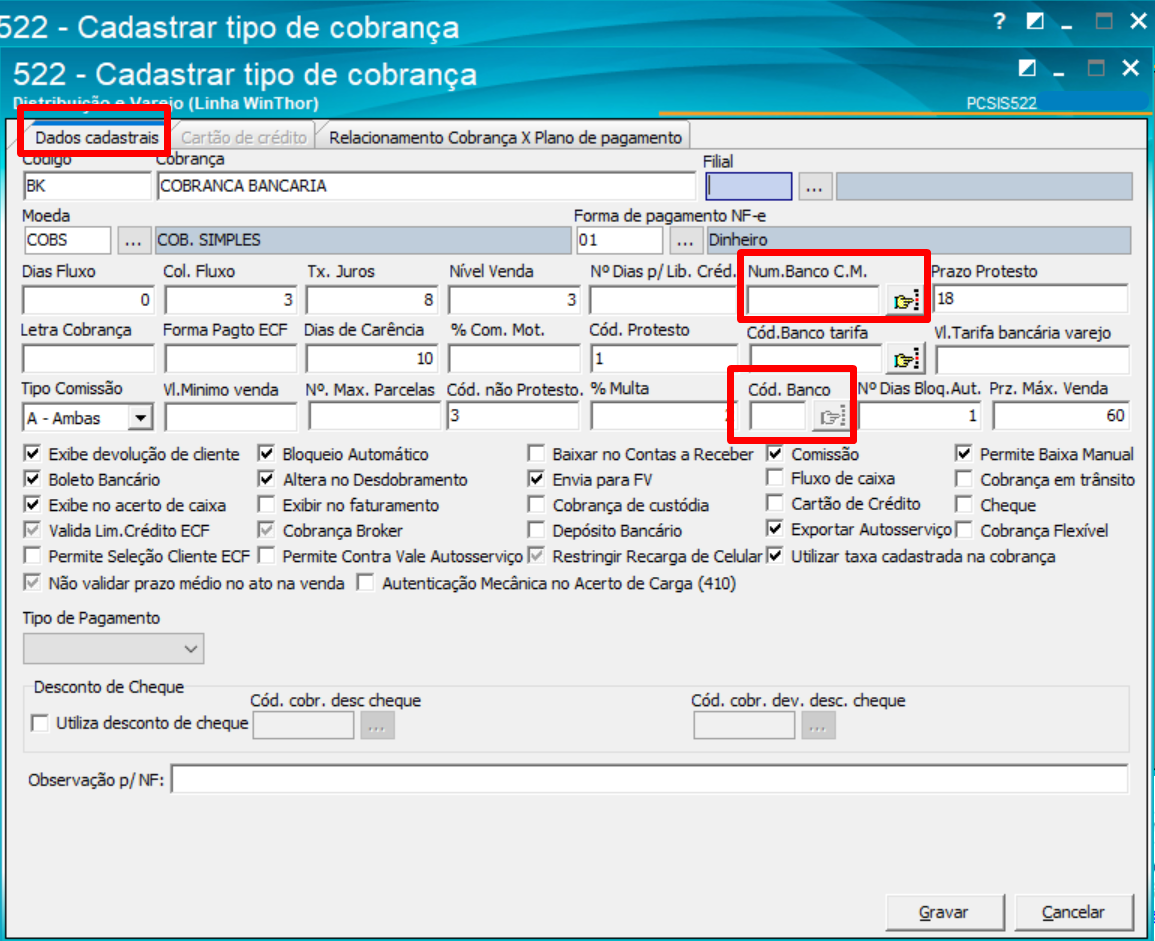
Task: Click the Tx. Juros field
Action: pos(372,300)
